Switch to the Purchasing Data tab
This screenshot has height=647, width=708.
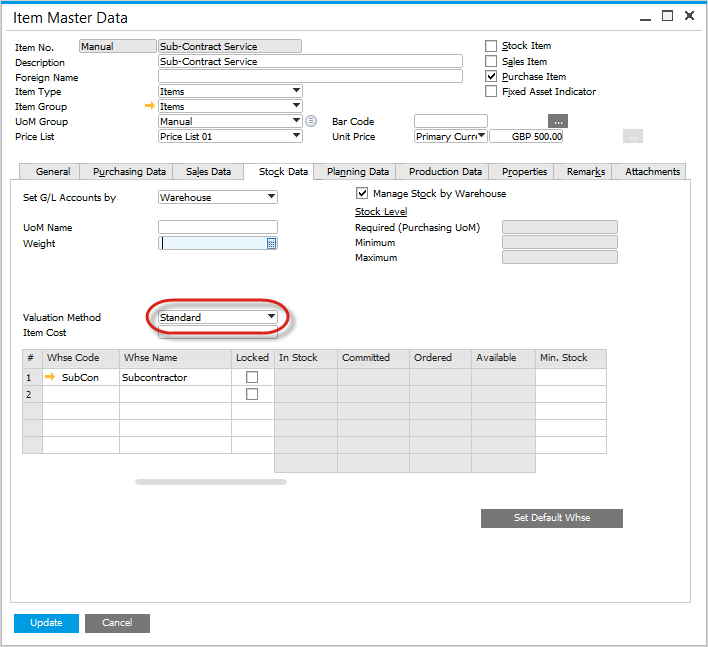pyautogui.click(x=129, y=172)
